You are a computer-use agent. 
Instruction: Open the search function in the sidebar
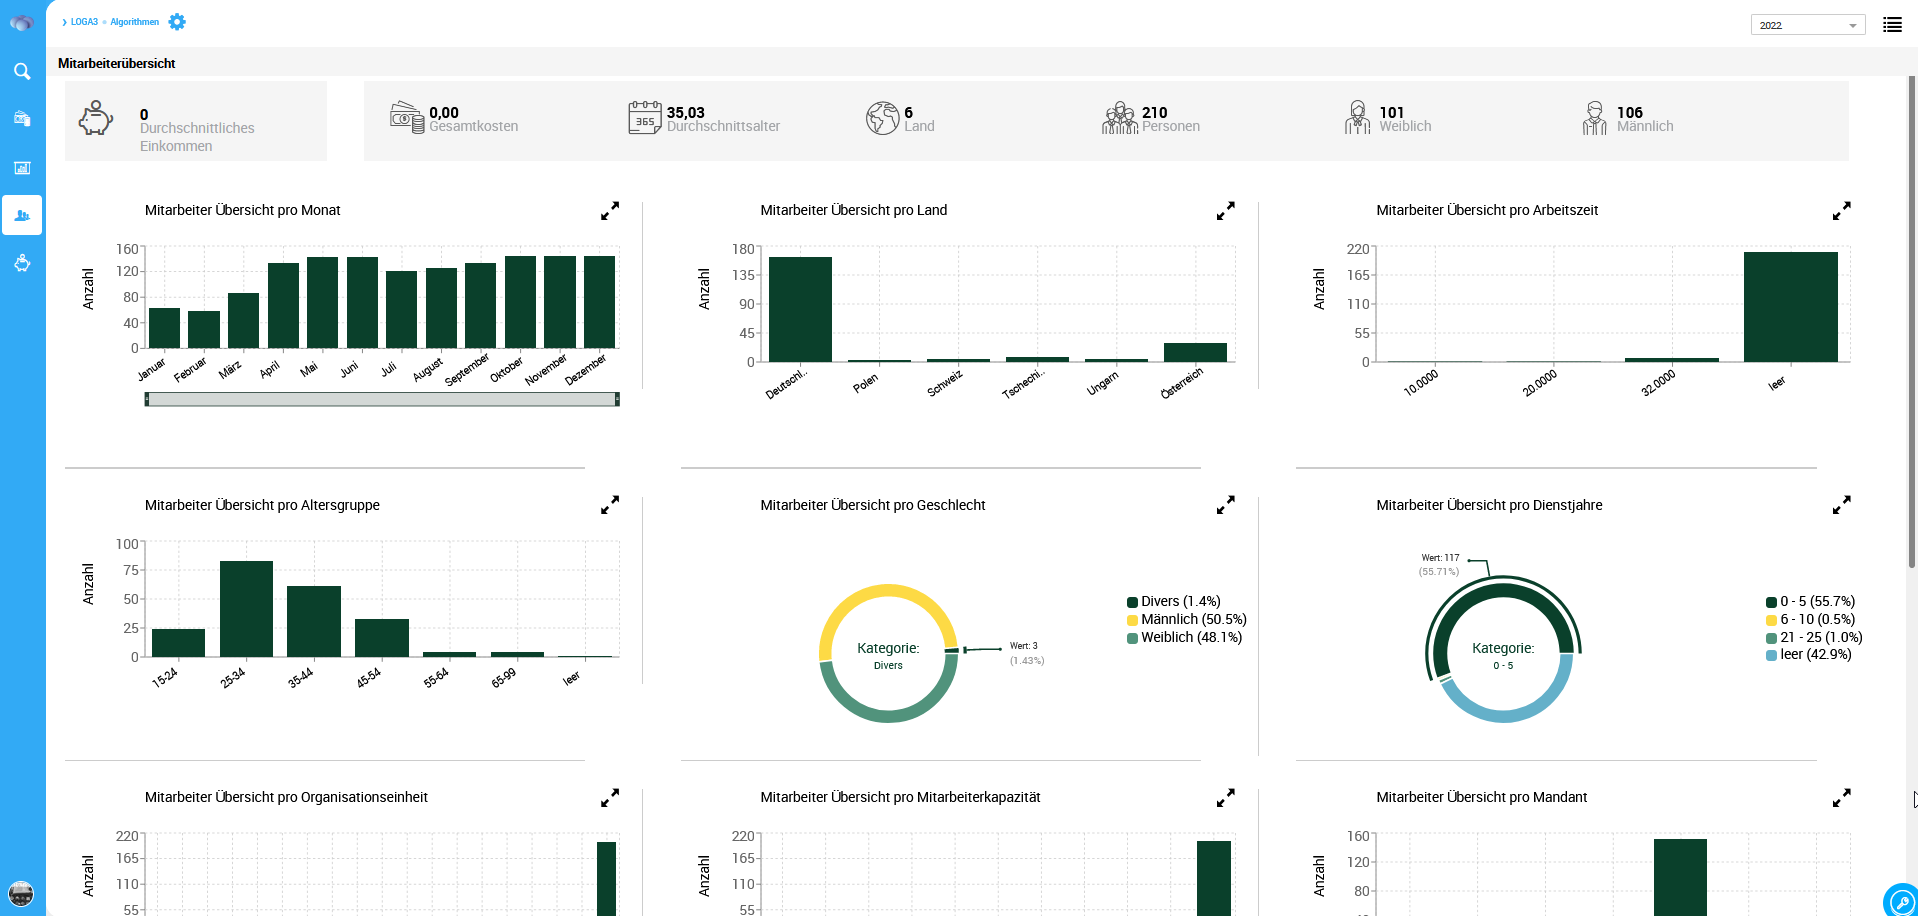[x=22, y=71]
